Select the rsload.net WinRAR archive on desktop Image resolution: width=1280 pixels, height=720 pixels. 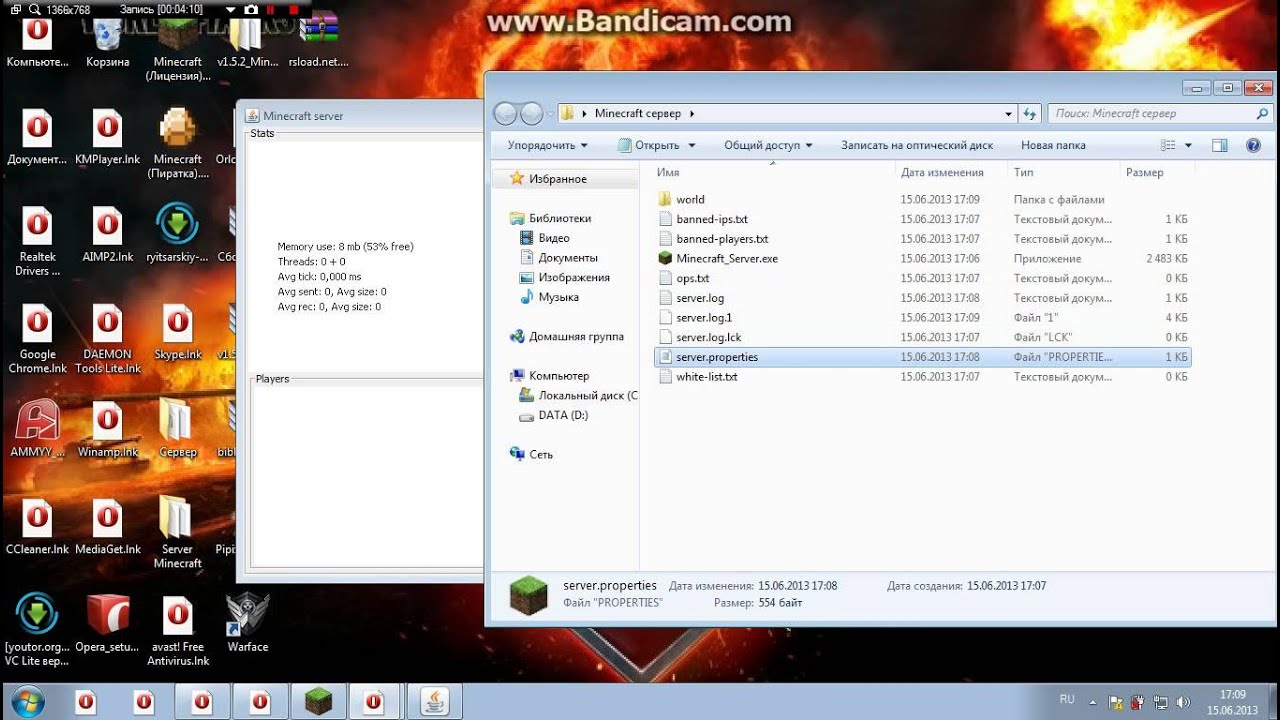[x=318, y=40]
